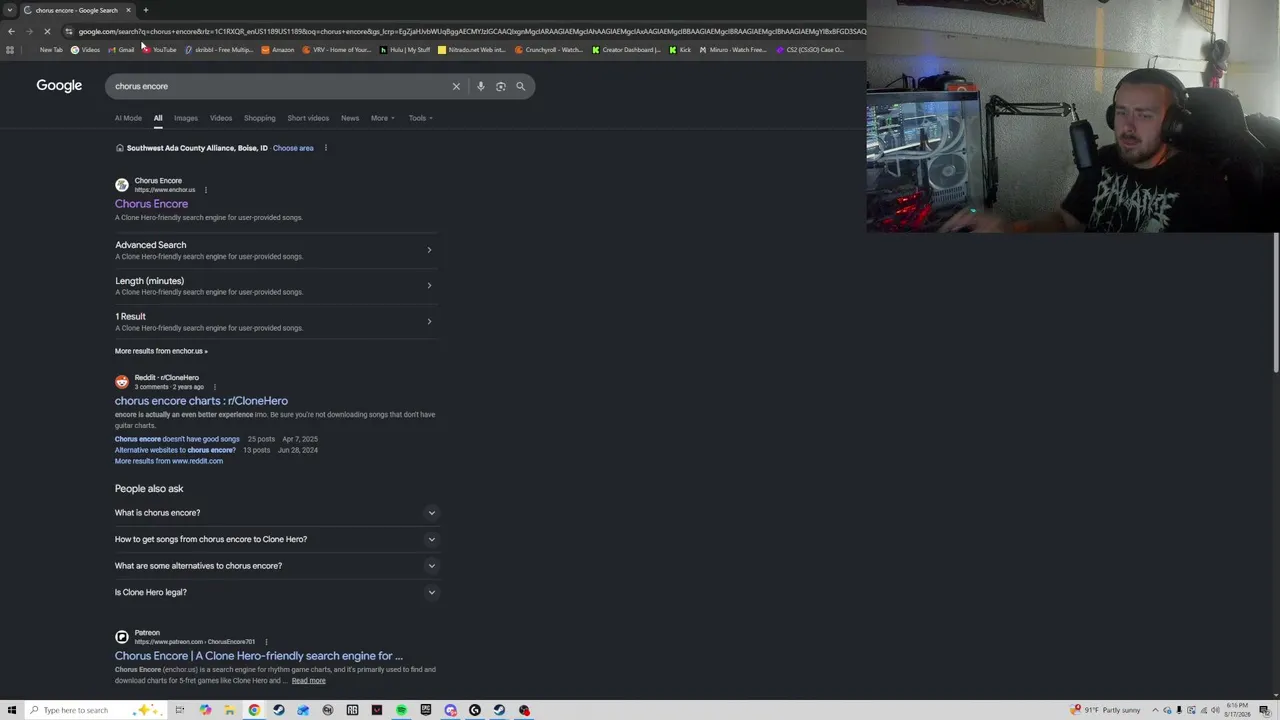Switch to the Videos tab
The height and width of the screenshot is (720, 1280).
(x=221, y=118)
